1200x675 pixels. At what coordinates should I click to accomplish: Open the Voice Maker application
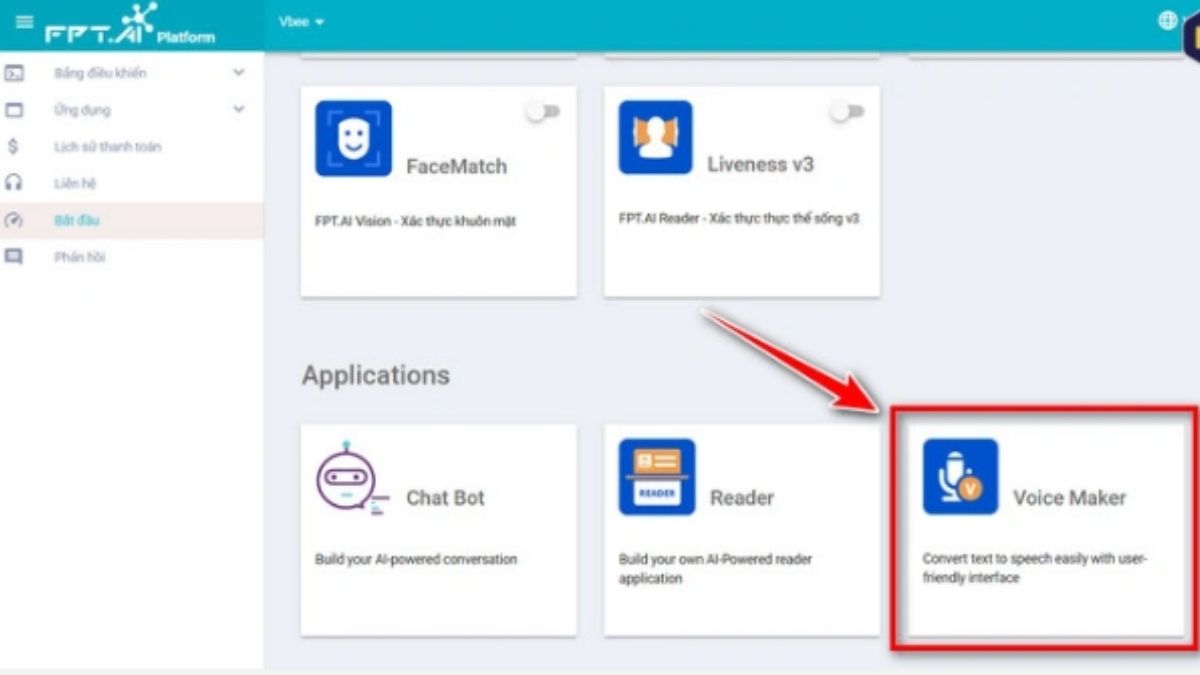[1070, 497]
